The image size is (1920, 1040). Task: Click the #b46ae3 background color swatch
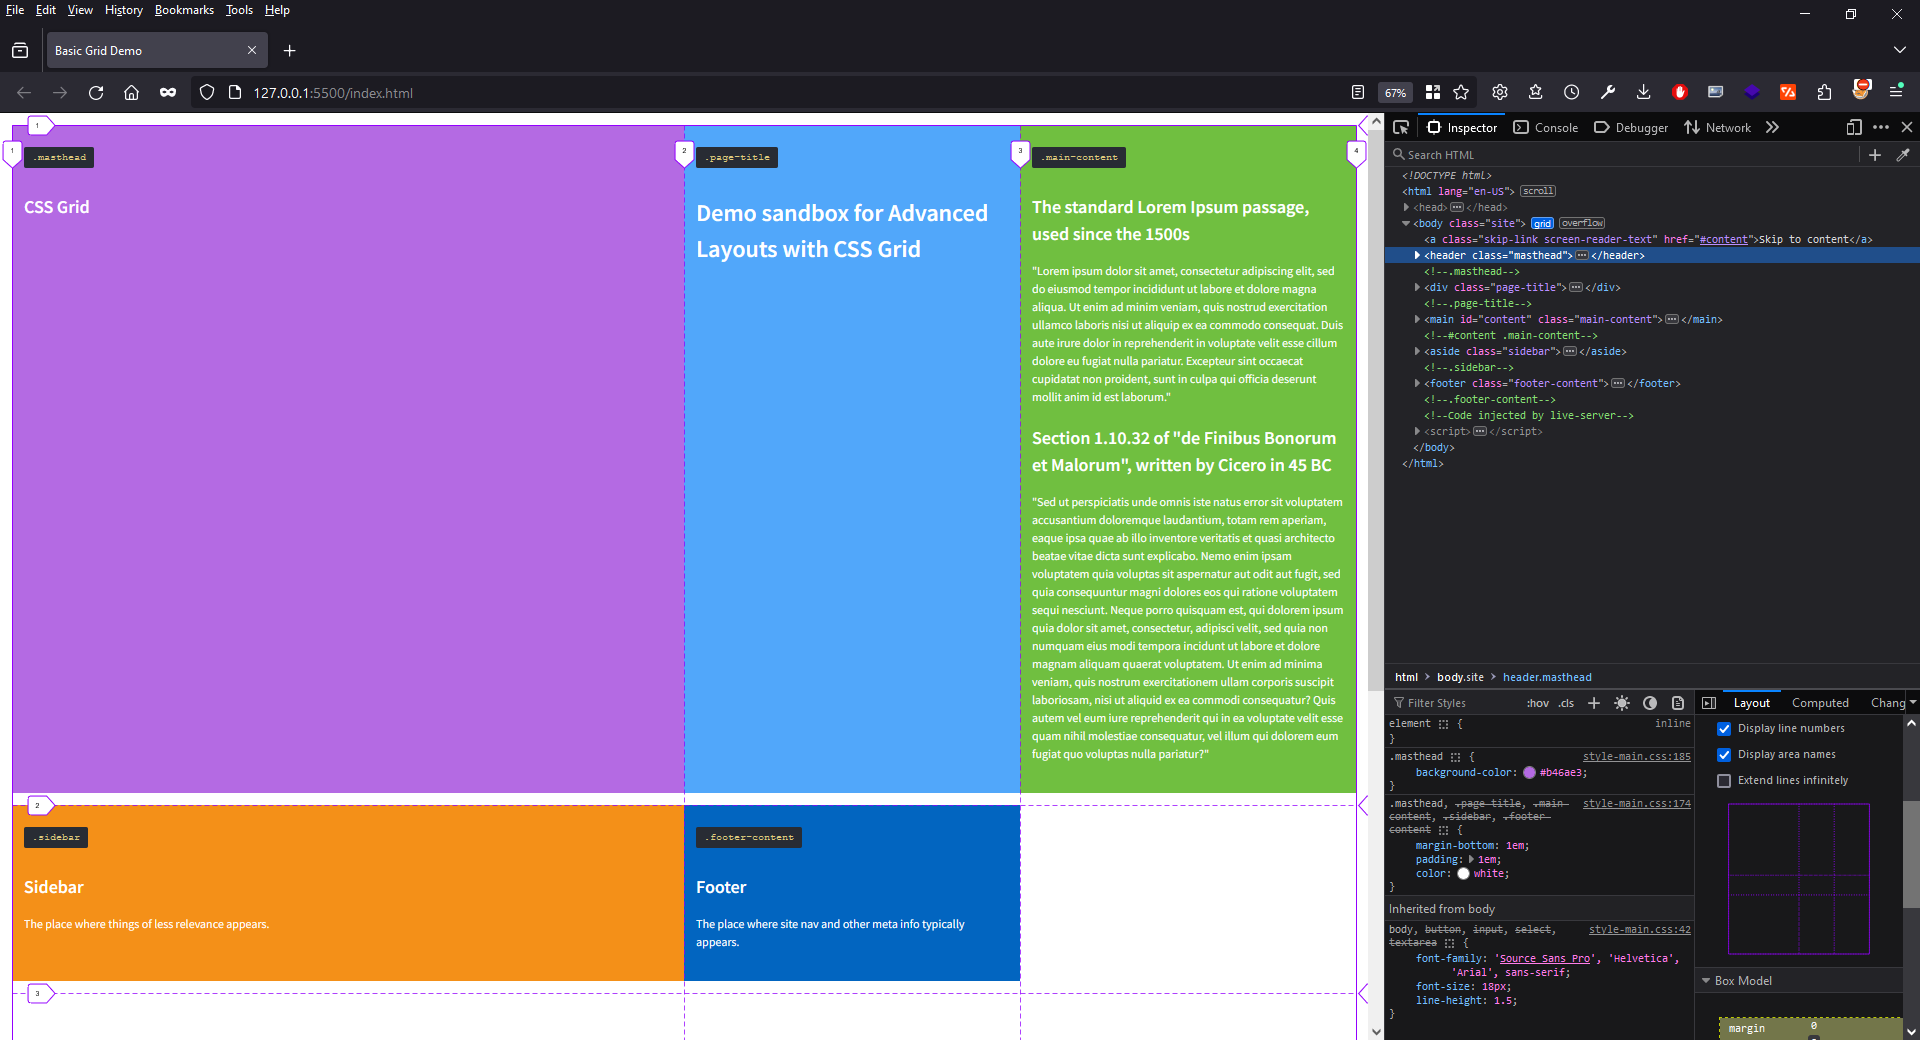pyautogui.click(x=1529, y=772)
